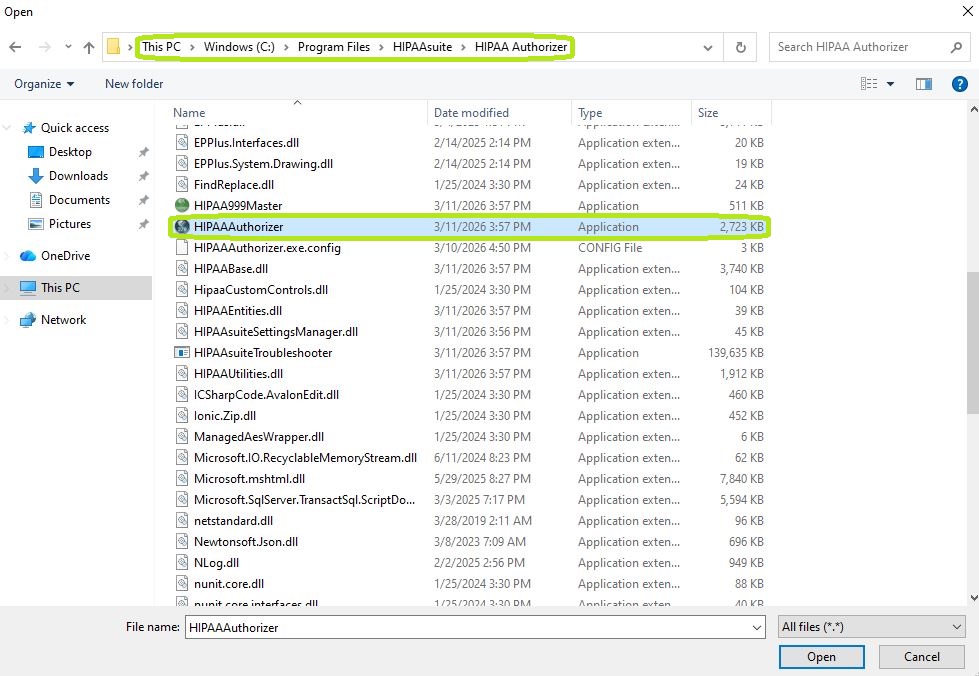Viewport: 979px width, 676px height.
Task: Select the HIPAABase.dll file
Action: pos(230,269)
